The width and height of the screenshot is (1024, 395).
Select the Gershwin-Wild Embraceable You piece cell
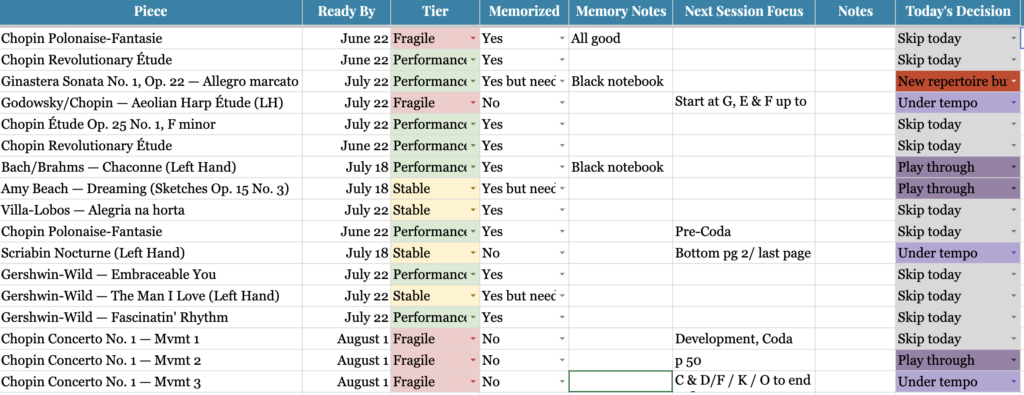coord(151,274)
